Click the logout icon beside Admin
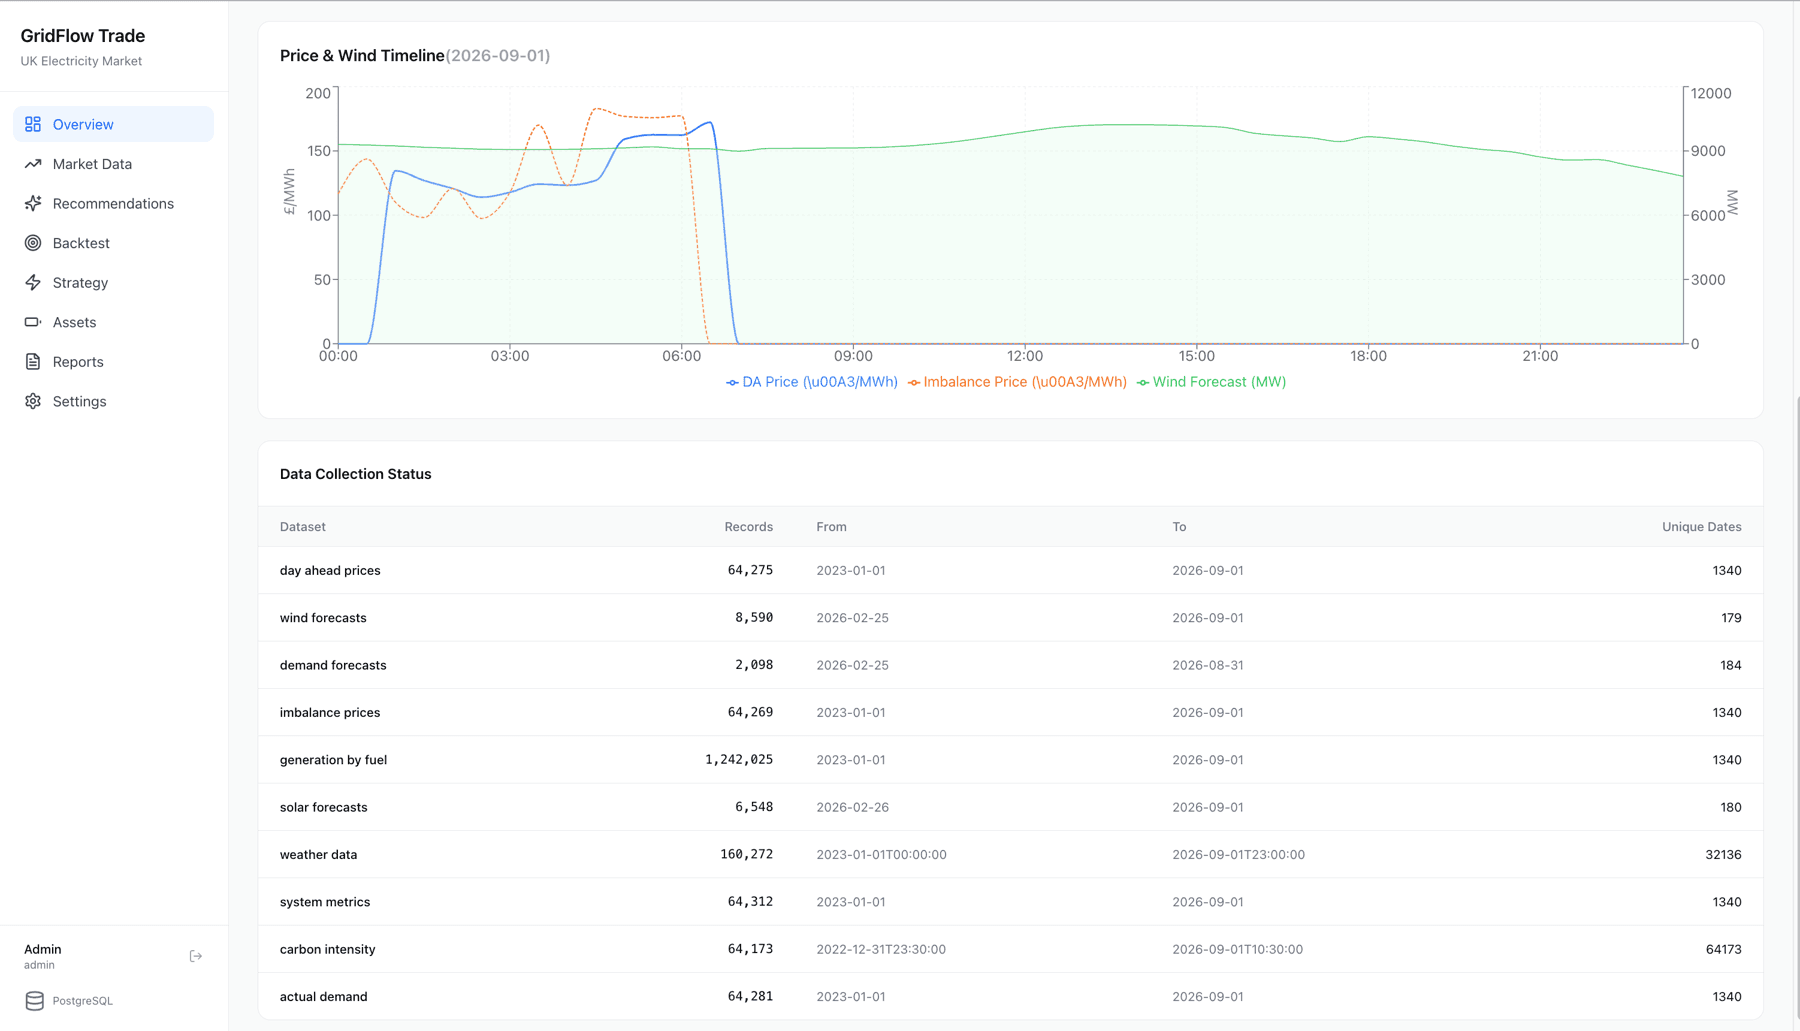This screenshot has height=1031, width=1800. 196,956
